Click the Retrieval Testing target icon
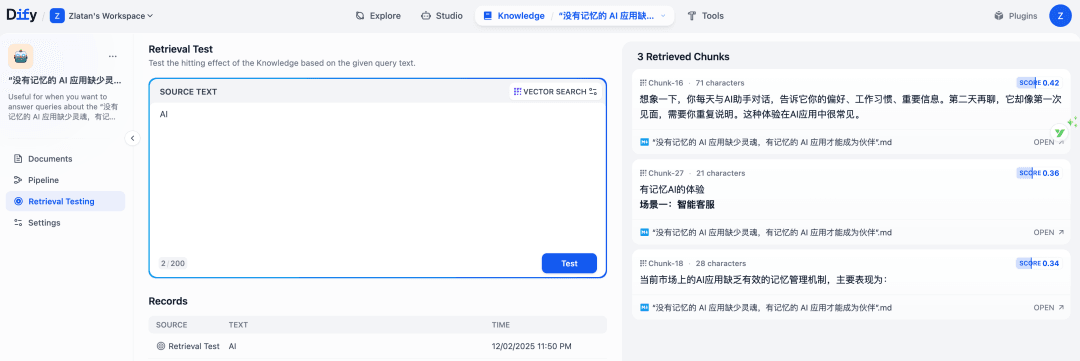The image size is (1080, 361). (x=18, y=201)
